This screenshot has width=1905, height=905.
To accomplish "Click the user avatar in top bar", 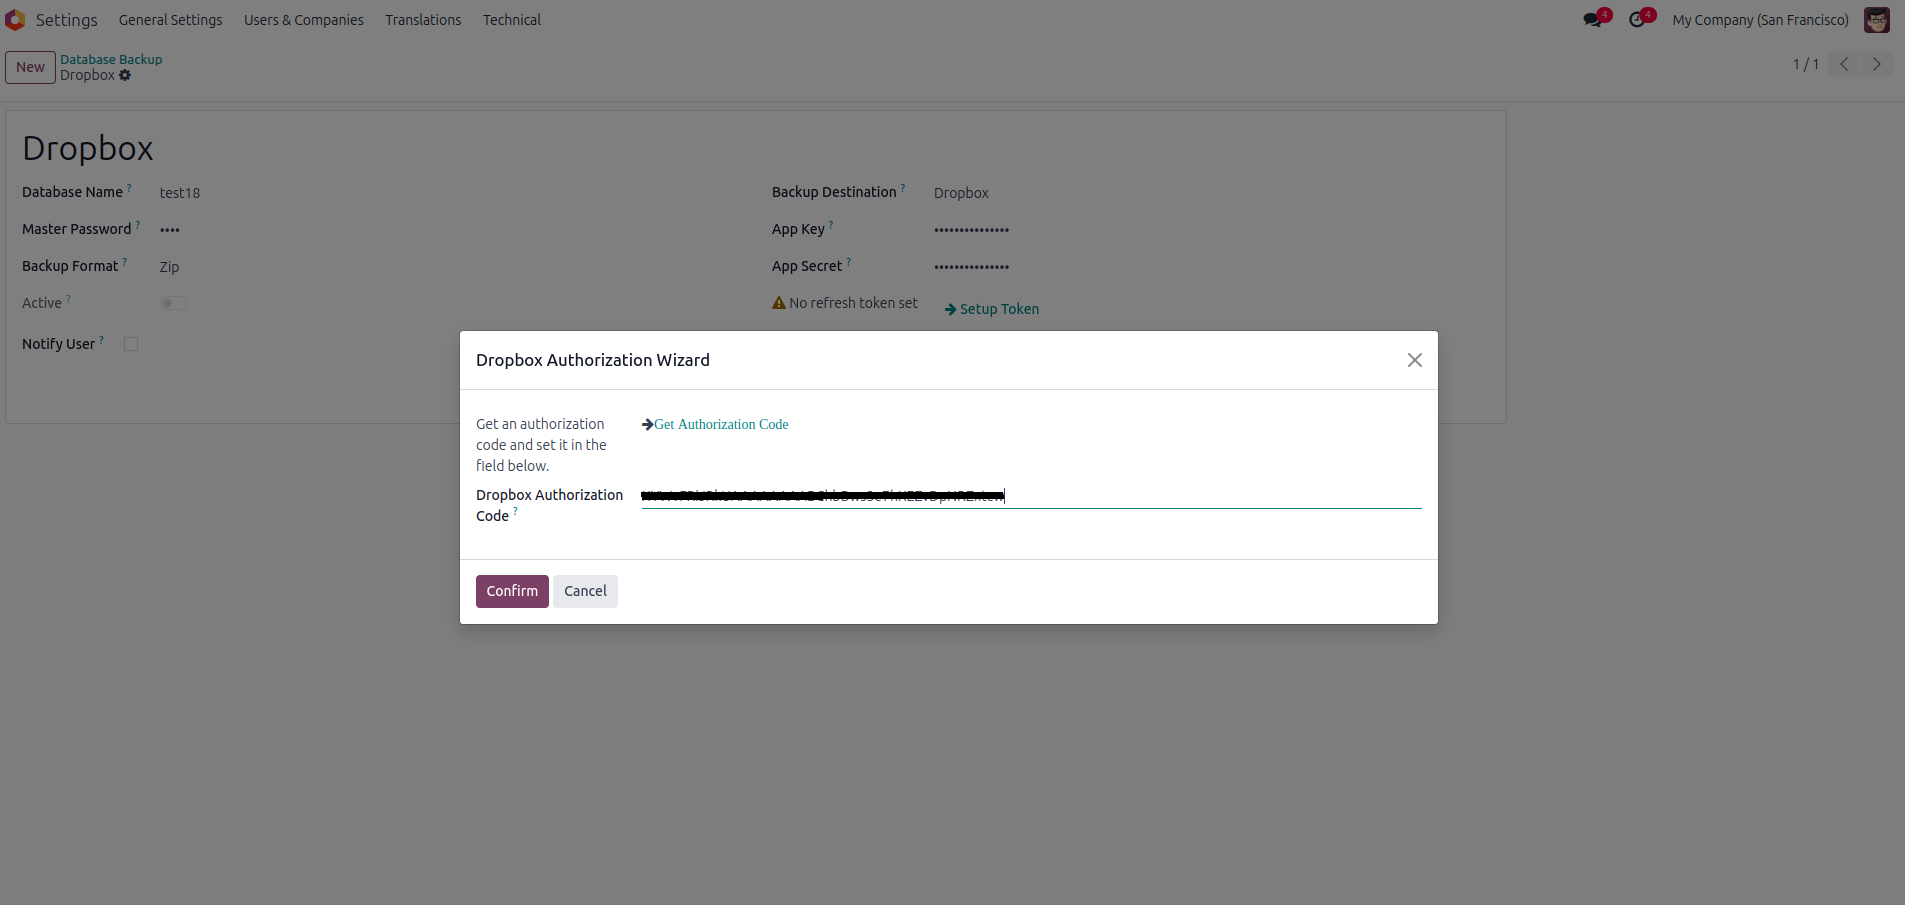I will 1877,20.
